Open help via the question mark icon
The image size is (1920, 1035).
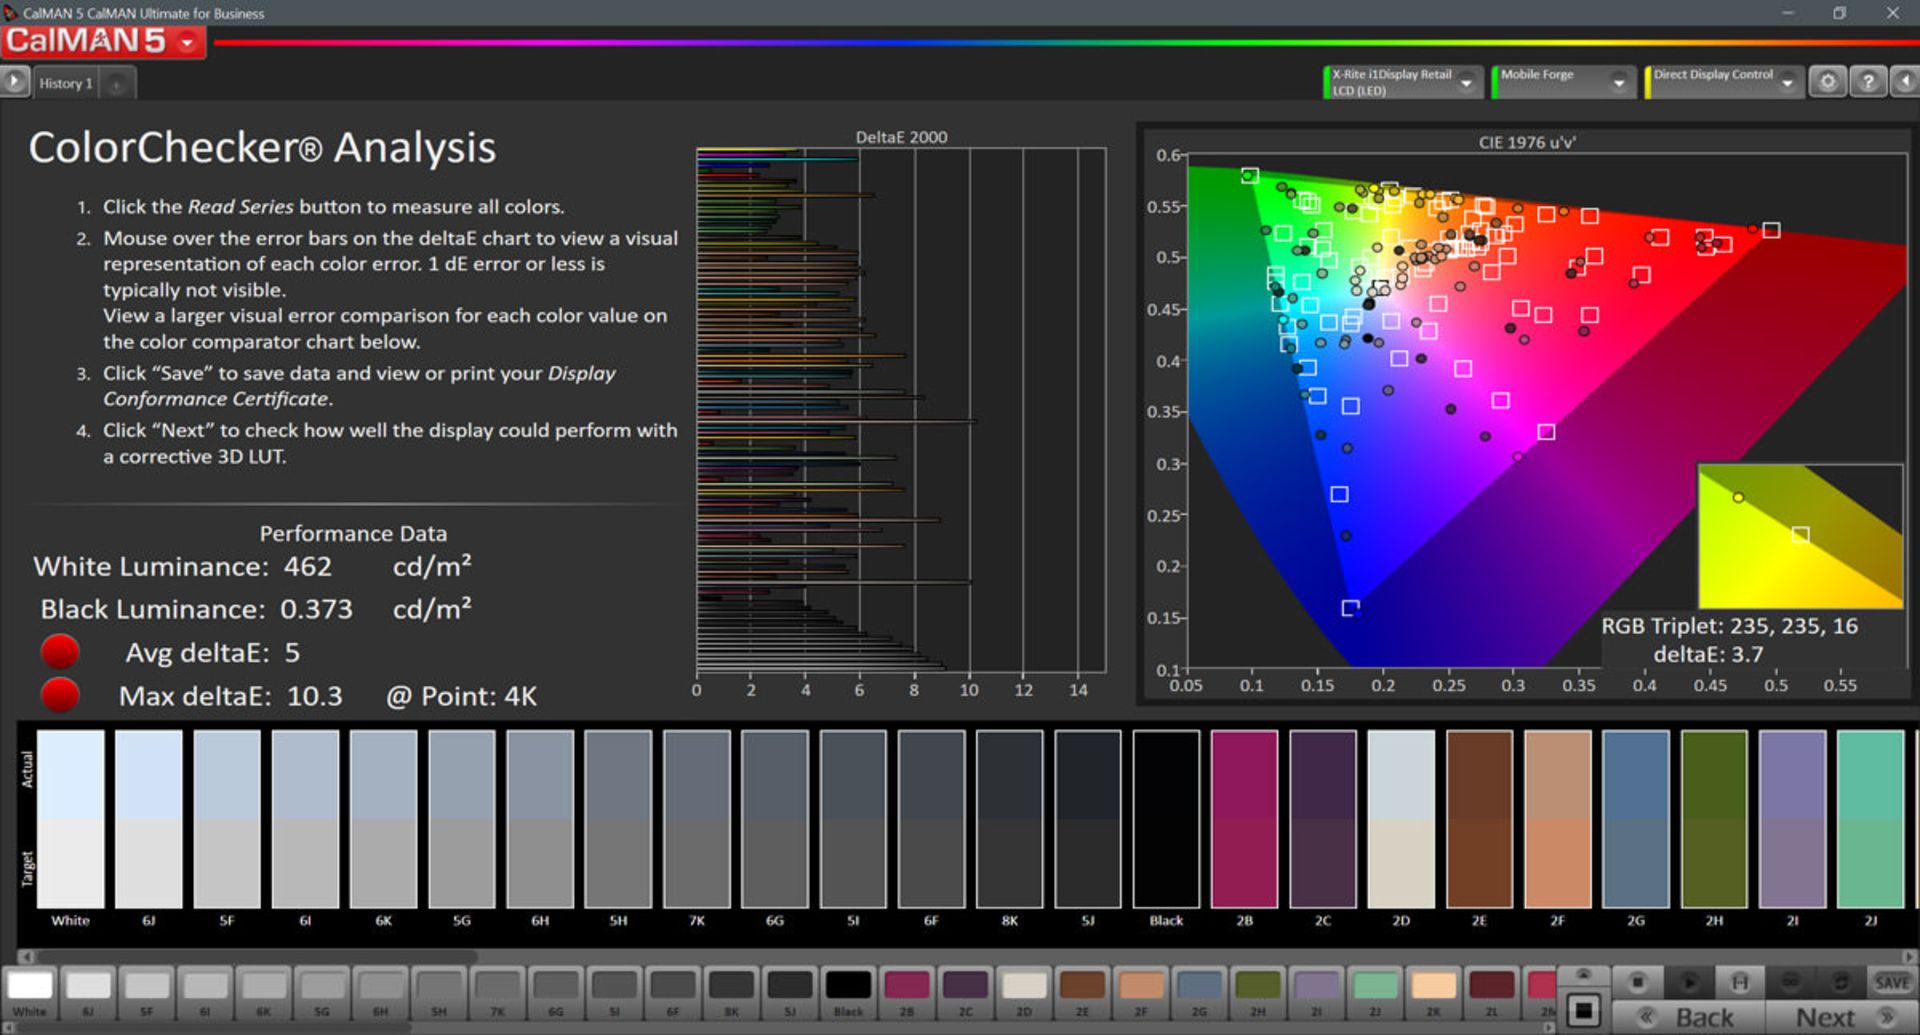(1867, 82)
